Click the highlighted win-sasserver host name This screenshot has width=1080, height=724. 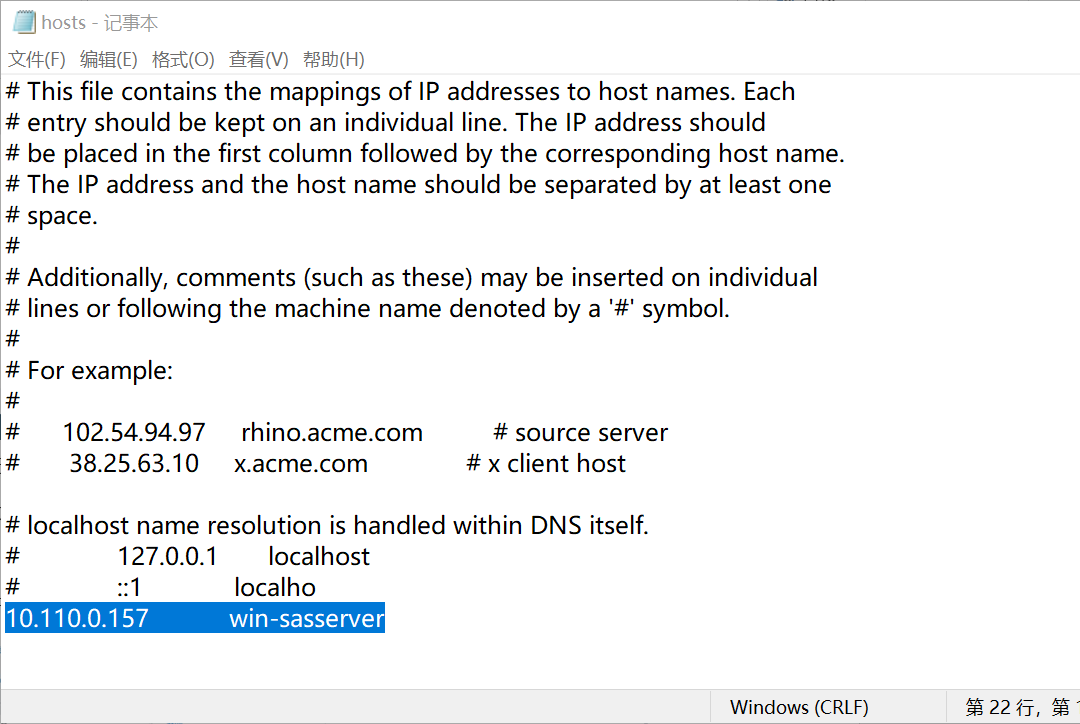click(x=307, y=618)
